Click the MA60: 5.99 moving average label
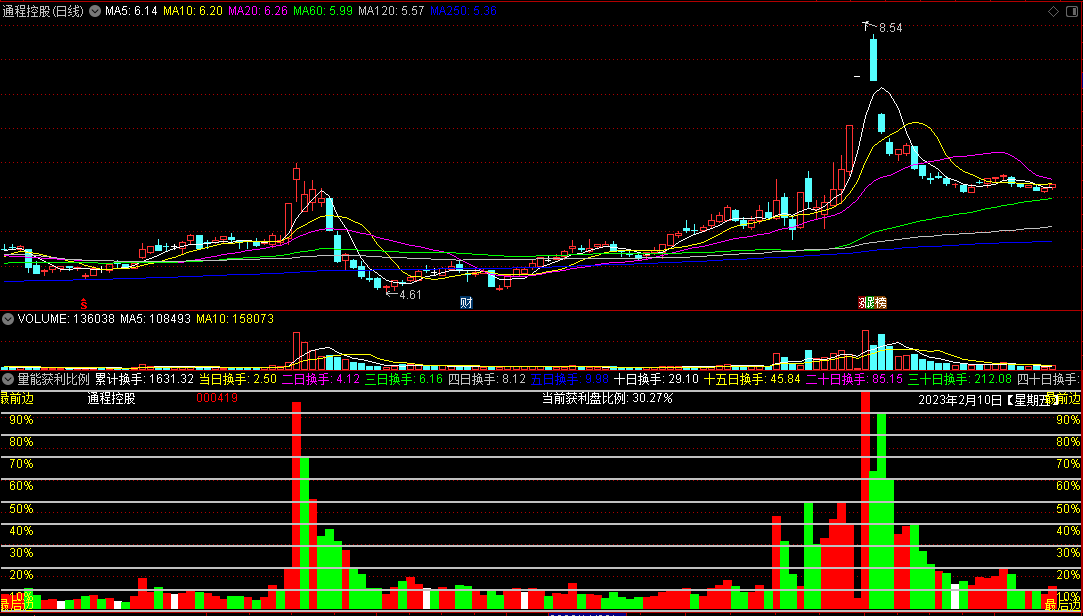This screenshot has width=1083, height=616. coord(323,11)
